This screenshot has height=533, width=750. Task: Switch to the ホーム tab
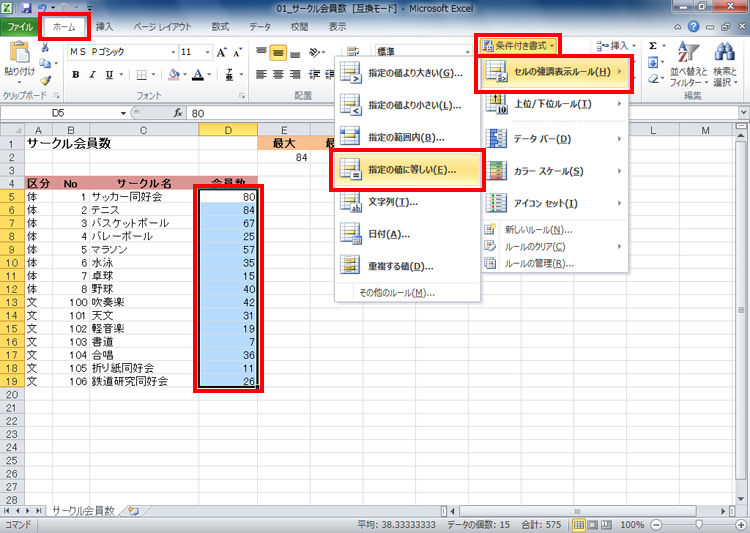pos(64,27)
